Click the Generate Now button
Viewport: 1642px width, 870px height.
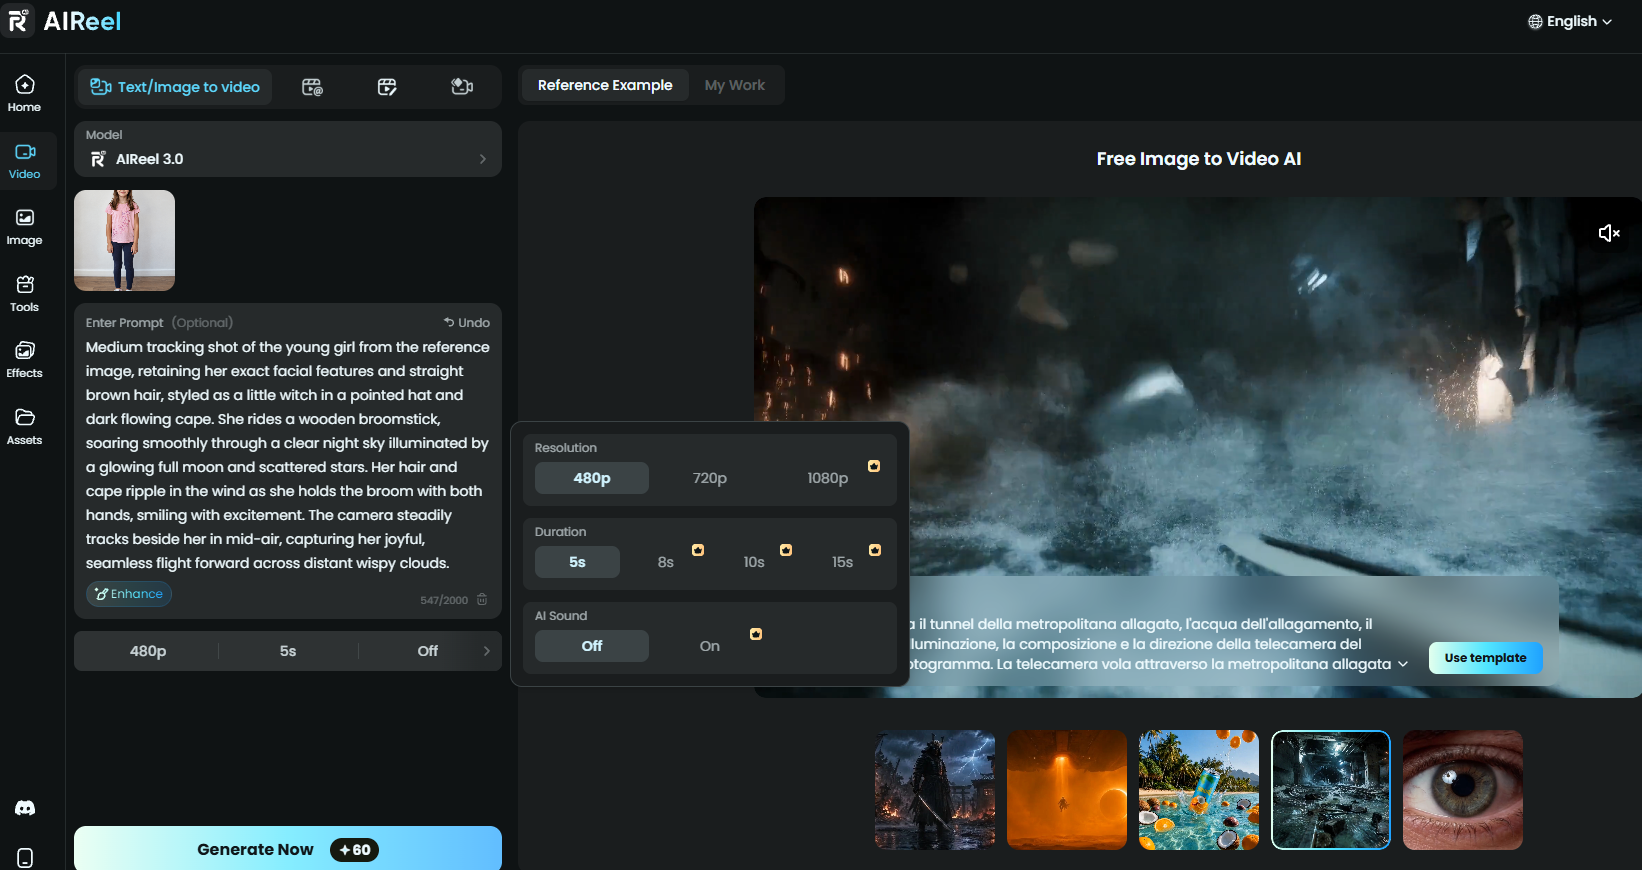(x=288, y=849)
